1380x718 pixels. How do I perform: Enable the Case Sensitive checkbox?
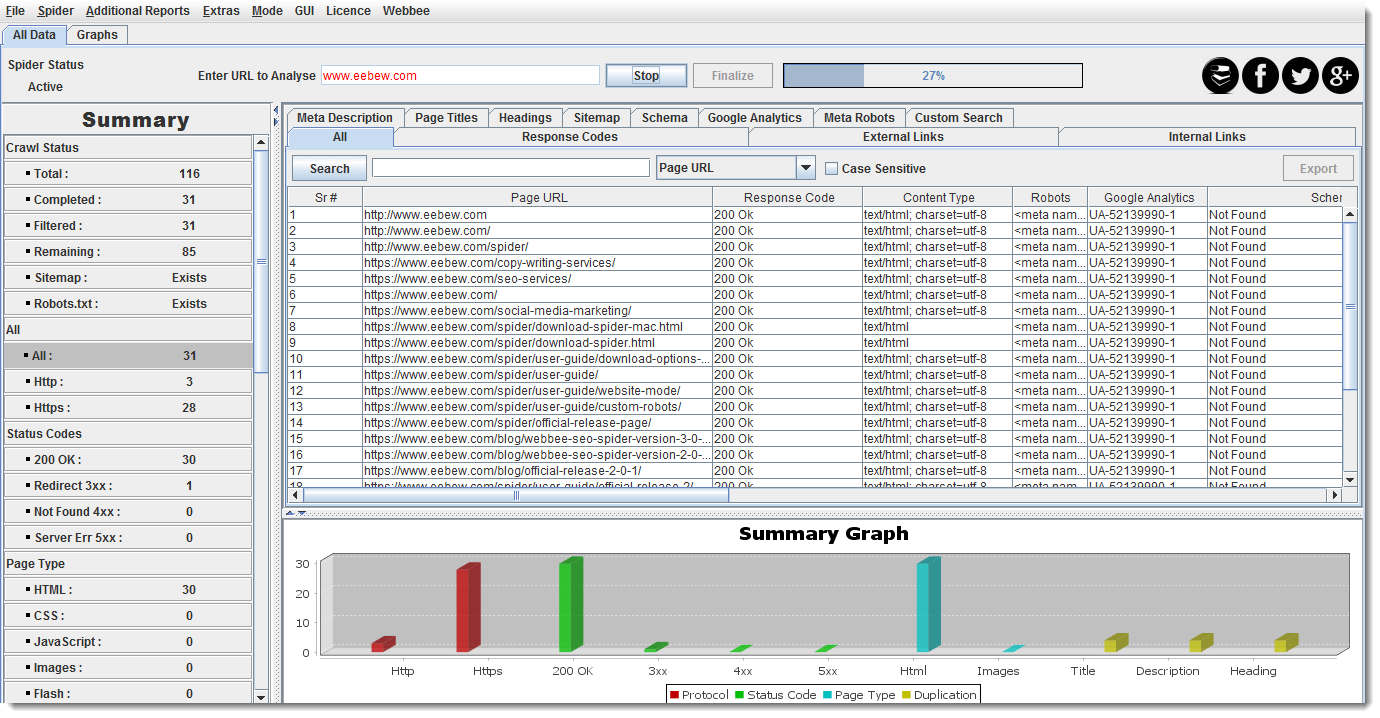tap(831, 169)
